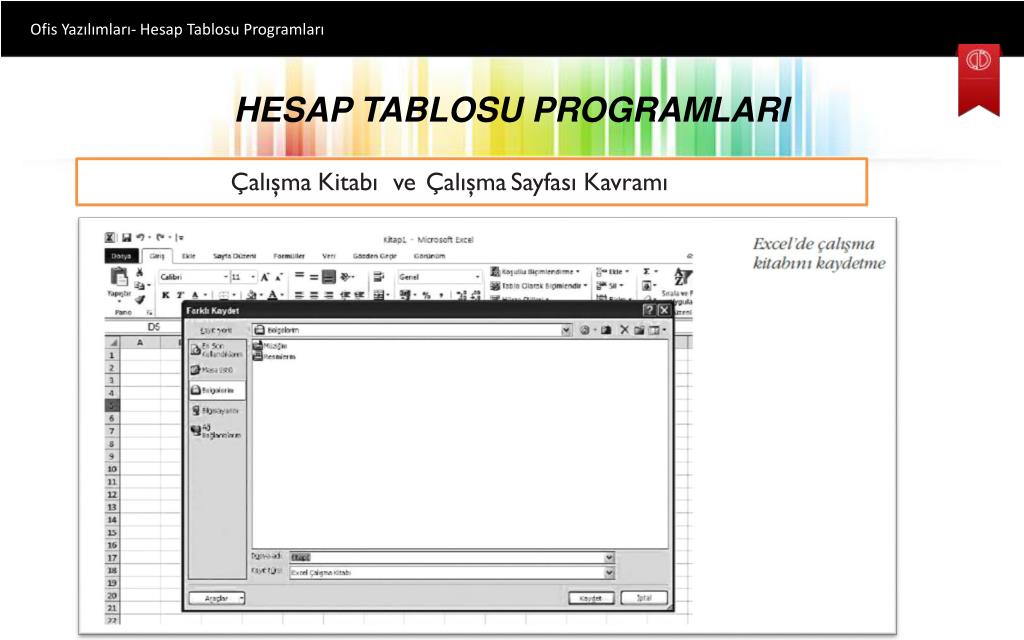Open the Kayıt türü file type combo box
The width and height of the screenshot is (1024, 640).
tap(451, 573)
